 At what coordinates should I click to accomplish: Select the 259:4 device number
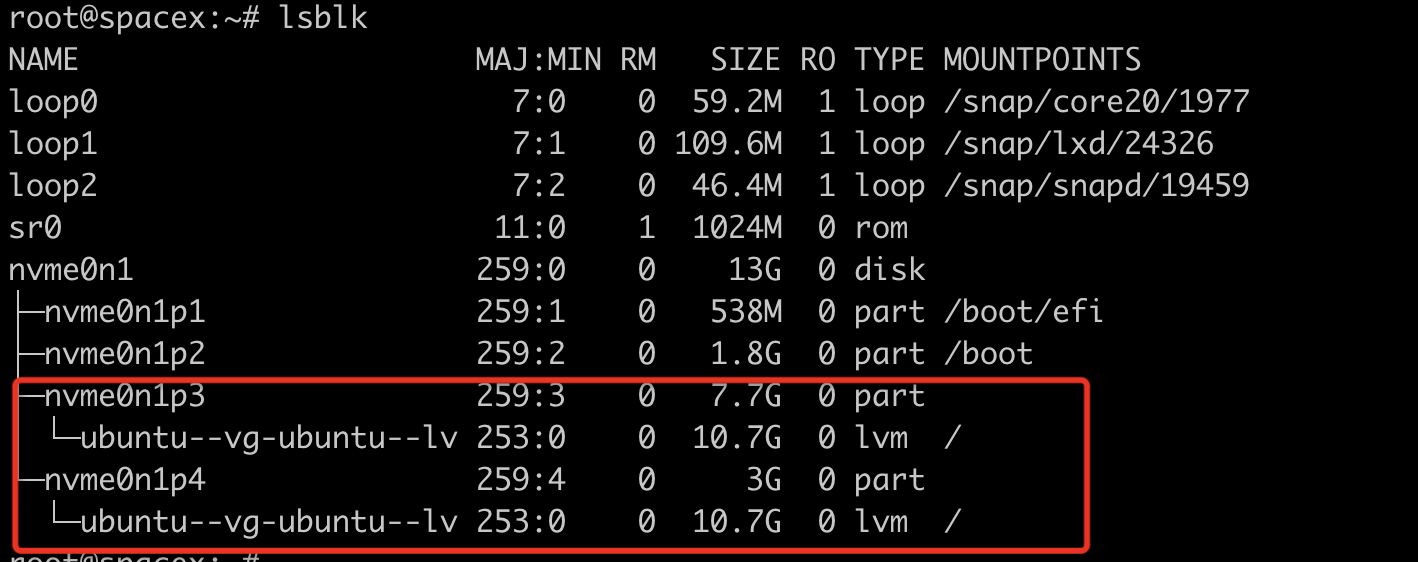[521, 480]
